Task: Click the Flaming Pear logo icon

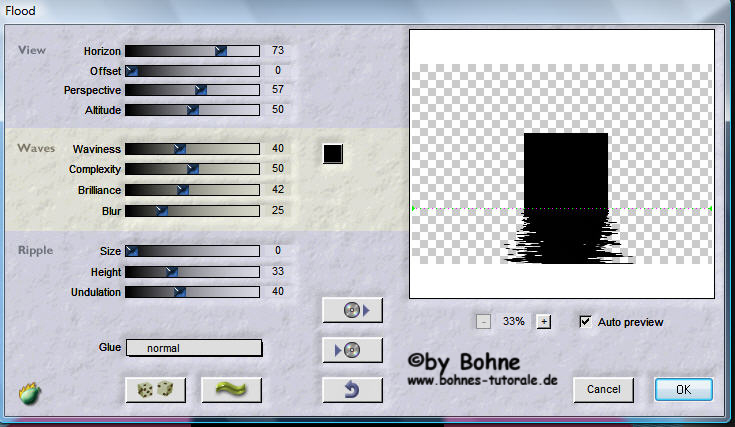Action: (x=29, y=393)
